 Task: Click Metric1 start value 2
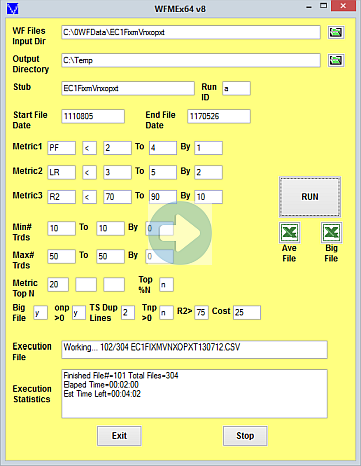coord(117,148)
